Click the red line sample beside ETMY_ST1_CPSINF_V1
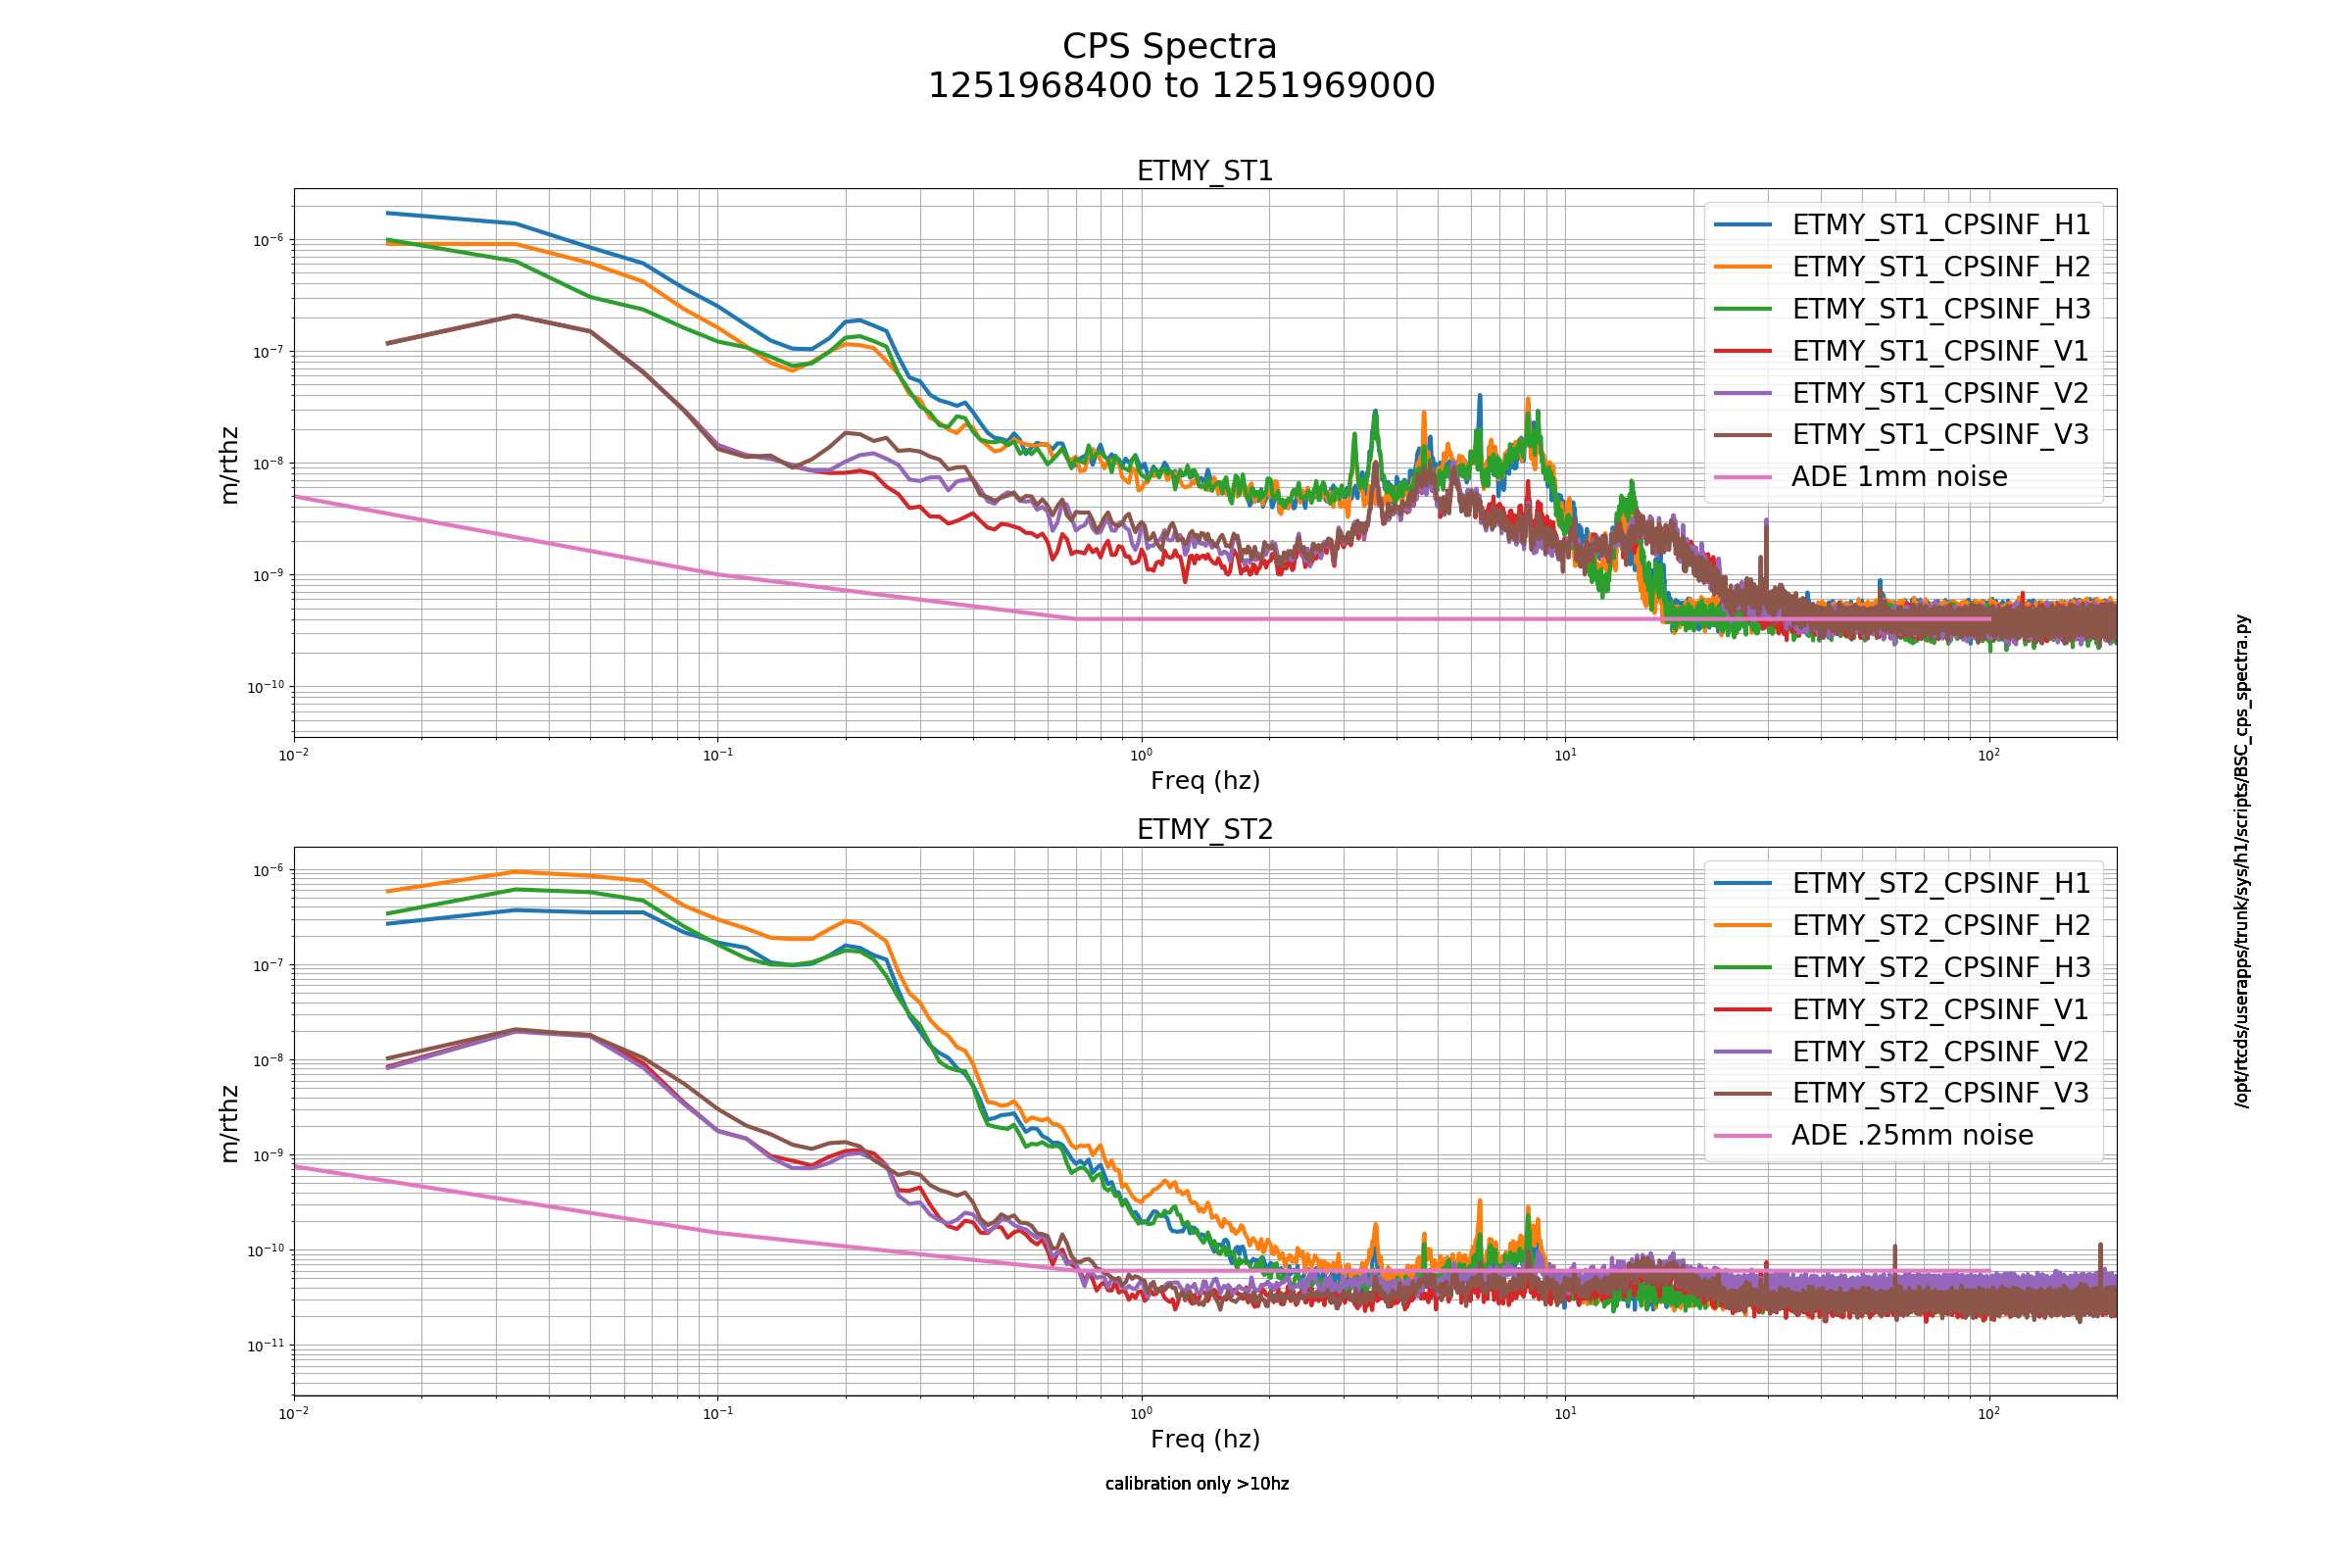 pos(1743,351)
